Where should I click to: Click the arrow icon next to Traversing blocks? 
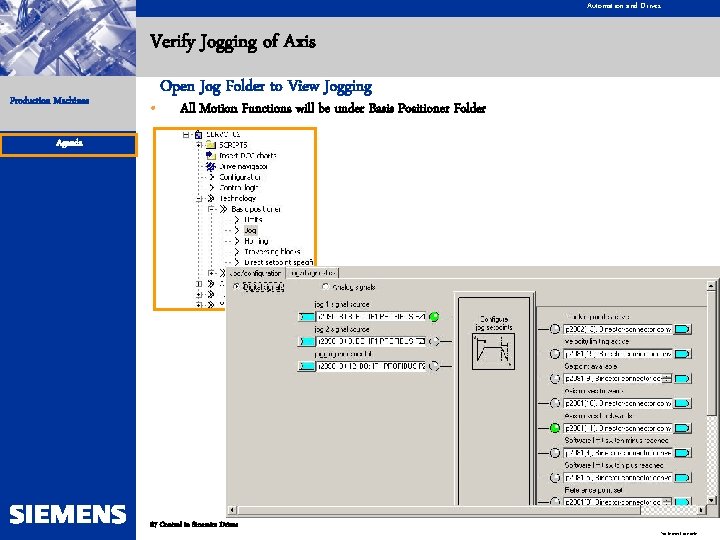point(237,252)
